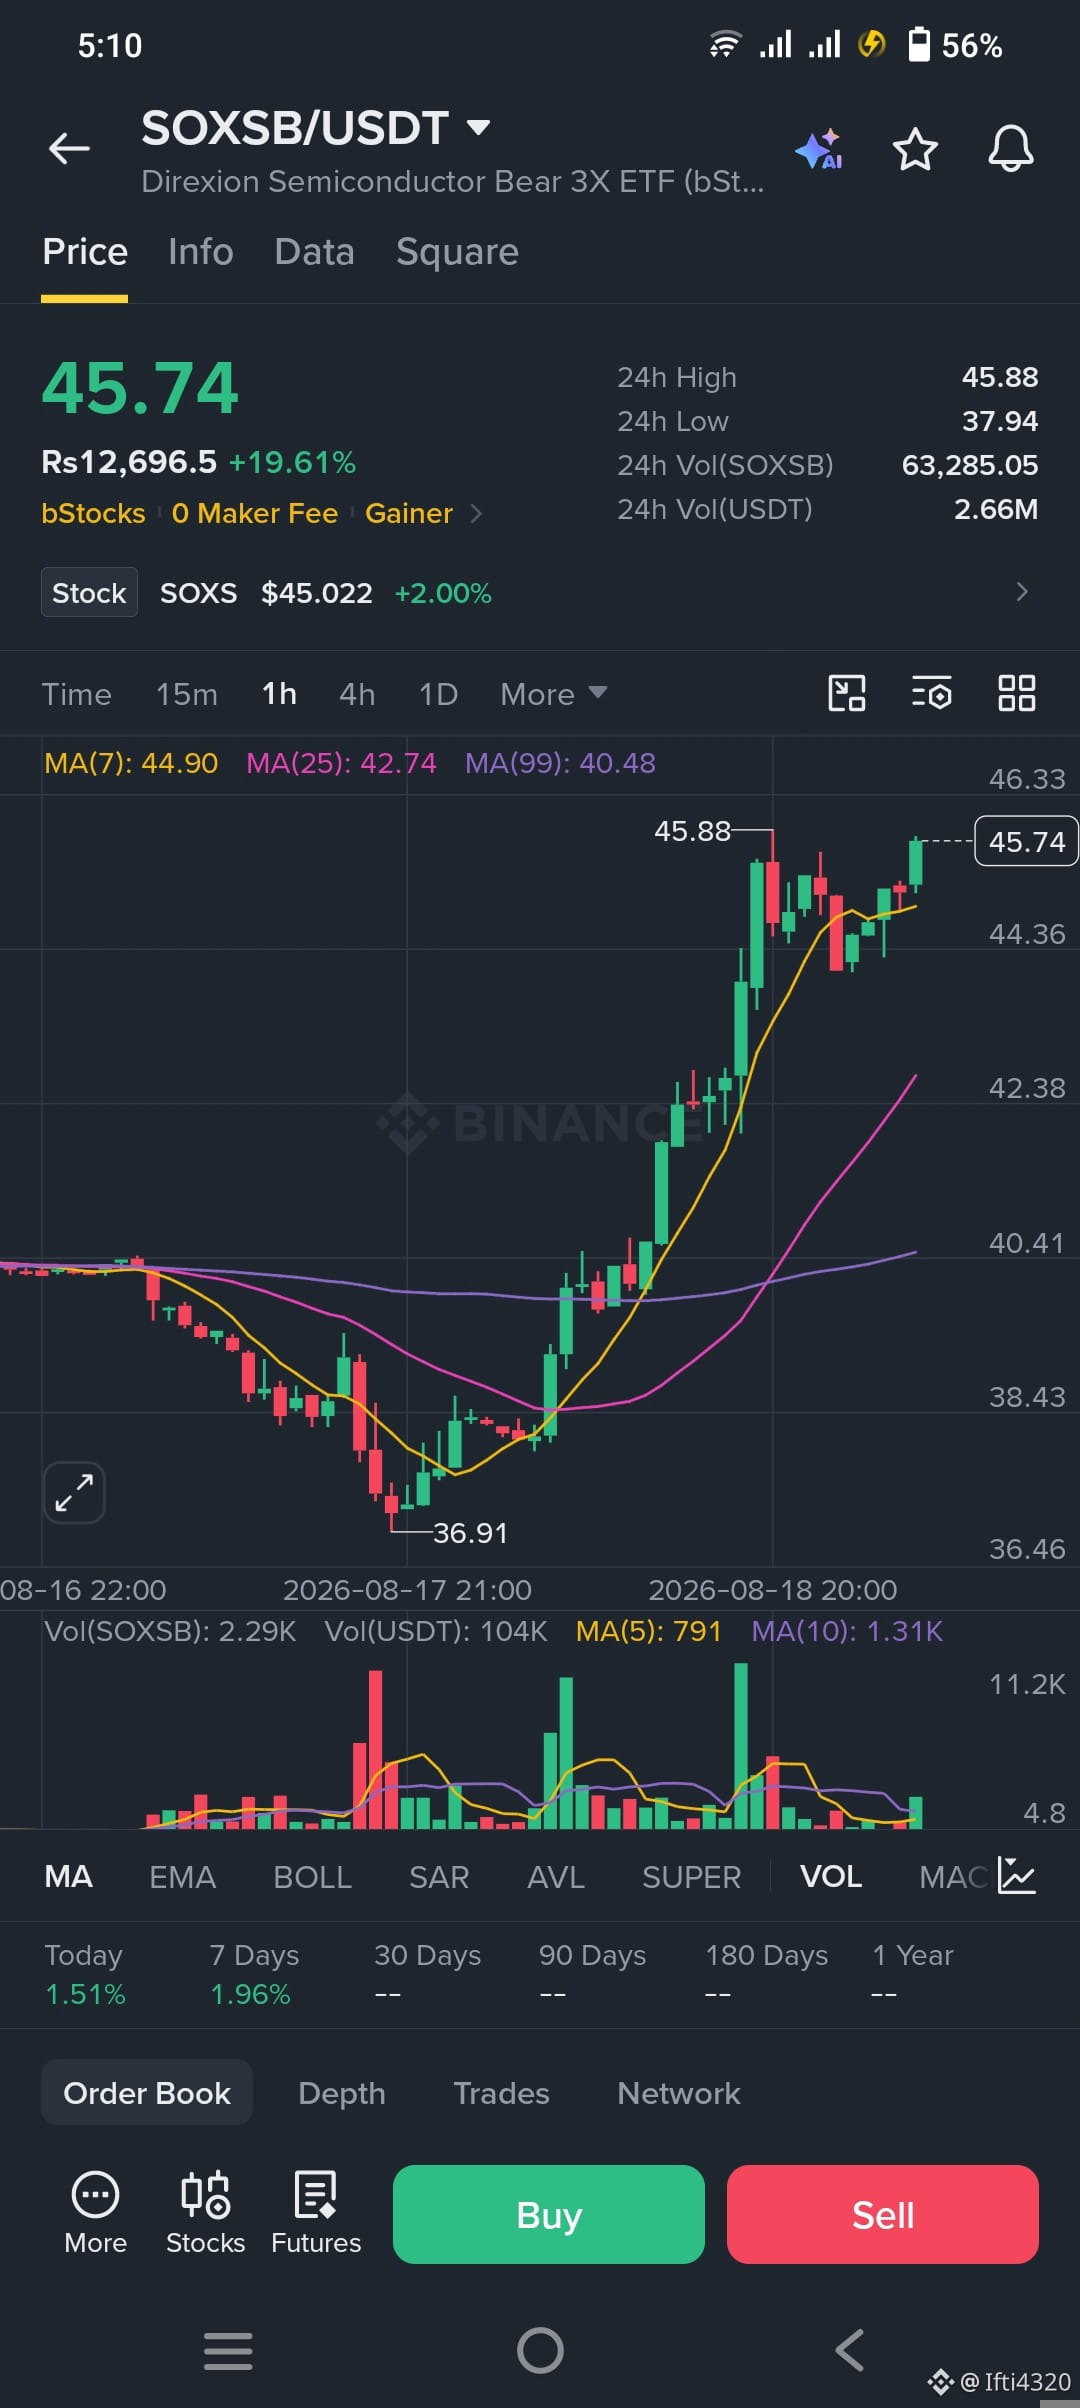Open SOXS stock details chevron

[x=1021, y=592]
